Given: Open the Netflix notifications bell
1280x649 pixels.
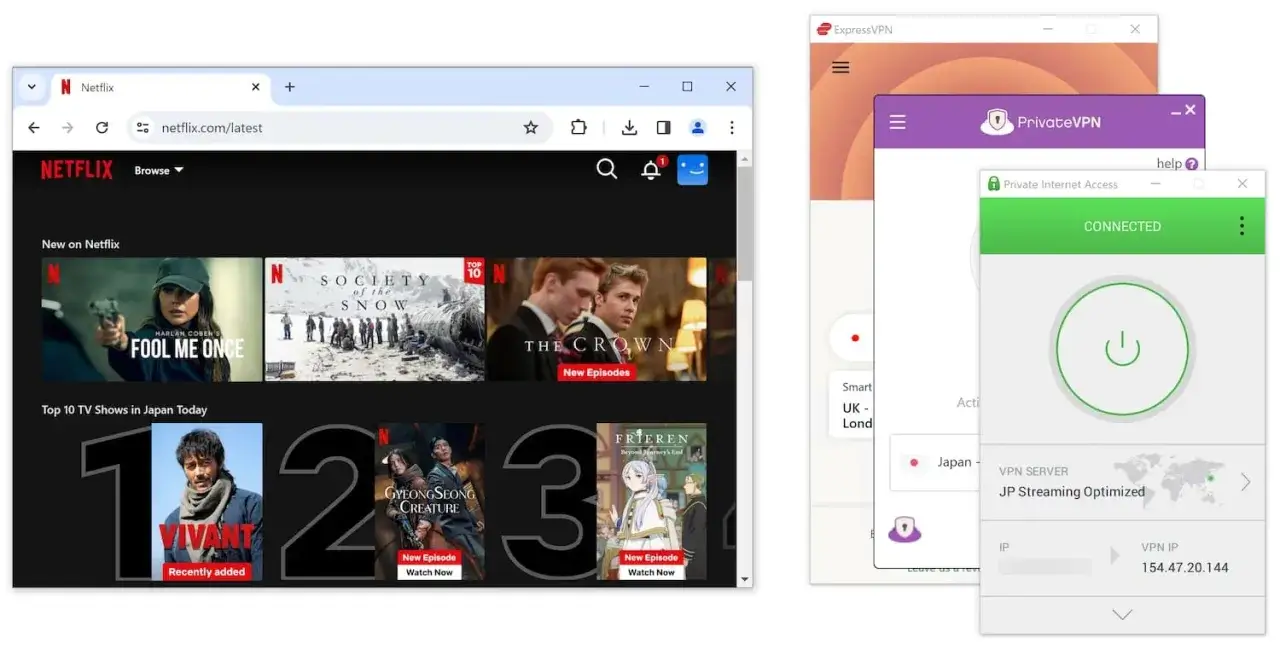Looking at the screenshot, I should pos(651,170).
